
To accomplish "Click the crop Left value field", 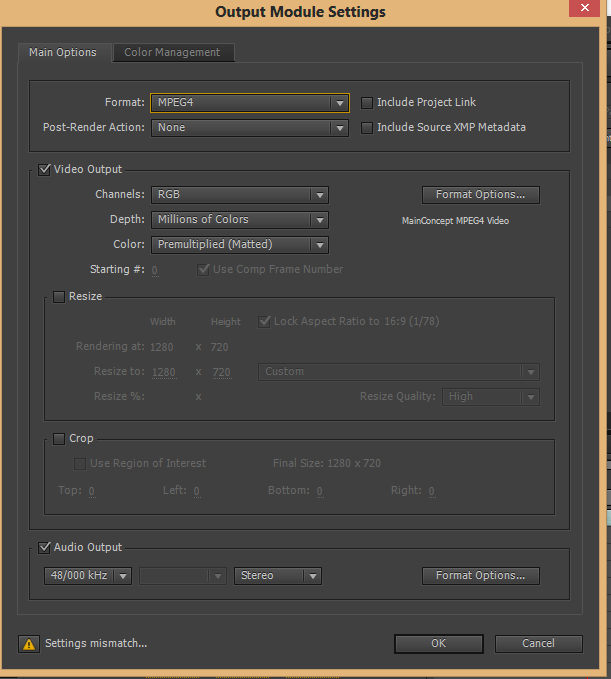I will [197, 491].
